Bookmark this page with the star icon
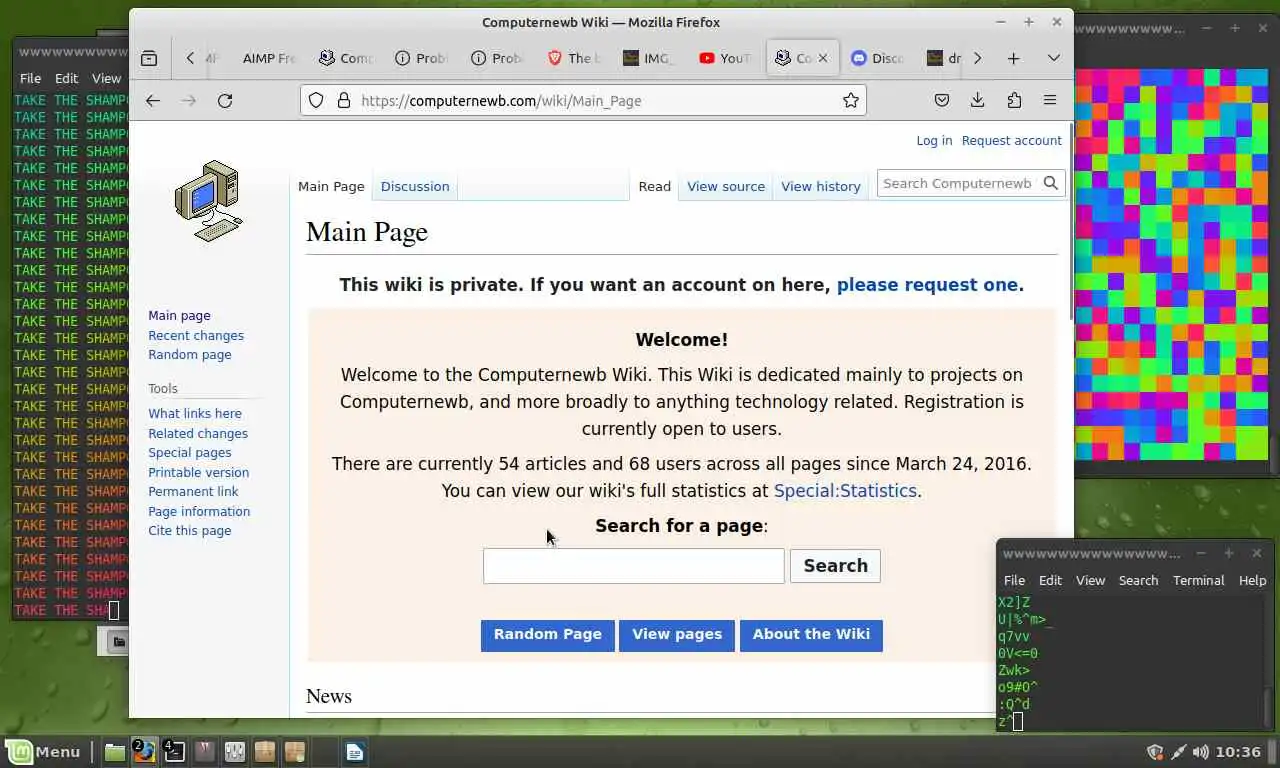 tap(851, 100)
